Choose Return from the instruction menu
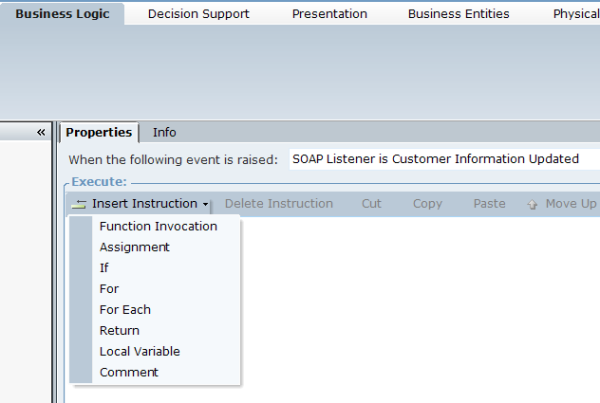 (x=119, y=331)
